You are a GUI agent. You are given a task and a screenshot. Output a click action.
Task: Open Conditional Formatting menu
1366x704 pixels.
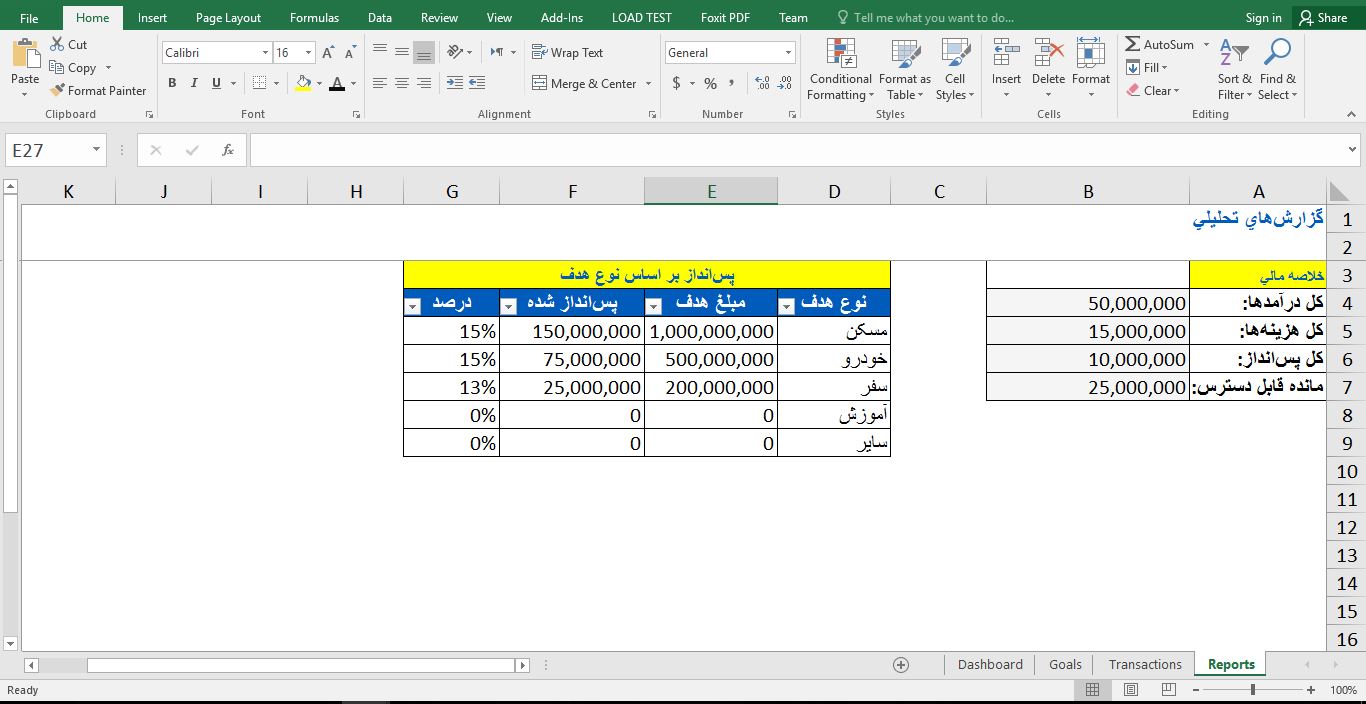coord(840,70)
